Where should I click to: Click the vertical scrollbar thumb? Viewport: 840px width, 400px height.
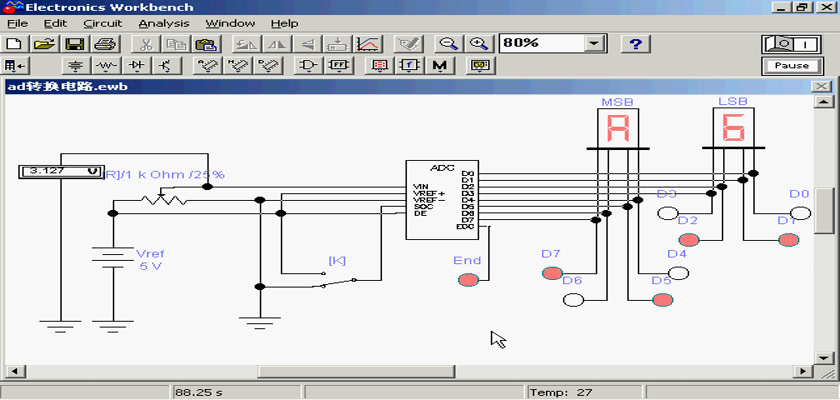pos(823,210)
